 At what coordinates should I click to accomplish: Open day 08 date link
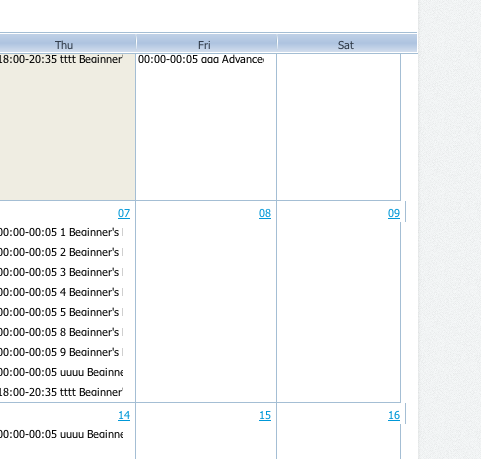click(x=265, y=213)
